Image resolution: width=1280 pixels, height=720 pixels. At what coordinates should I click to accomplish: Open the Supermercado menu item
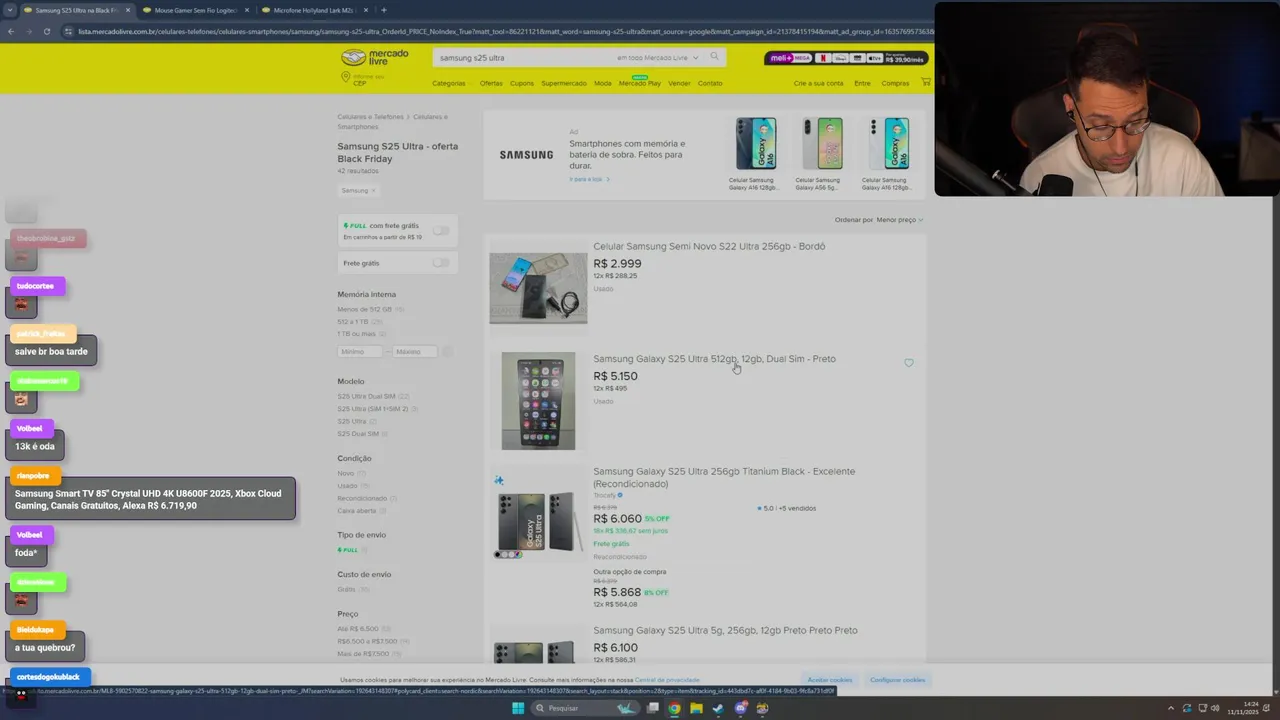(x=564, y=83)
